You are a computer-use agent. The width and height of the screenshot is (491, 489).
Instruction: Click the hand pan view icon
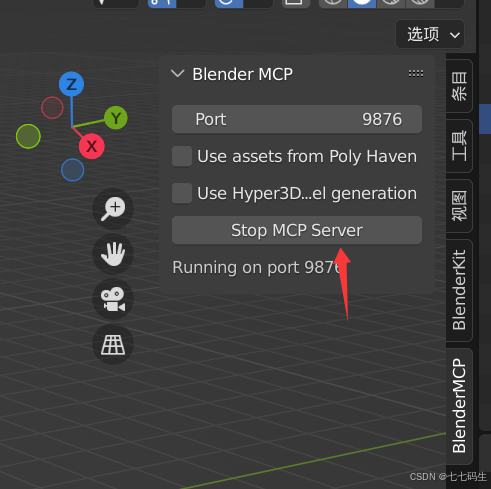point(113,254)
